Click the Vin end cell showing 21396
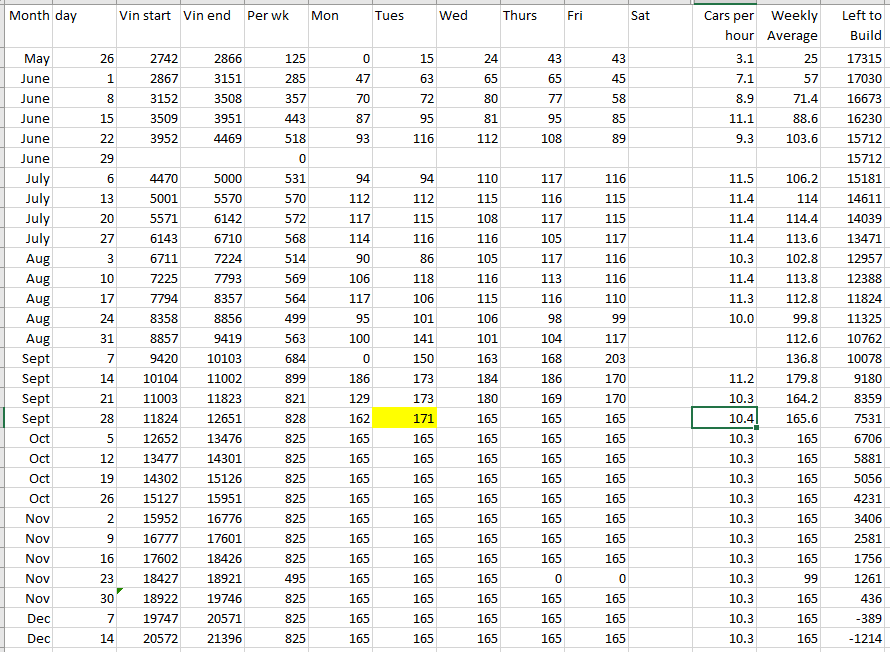 pyautogui.click(x=212, y=638)
